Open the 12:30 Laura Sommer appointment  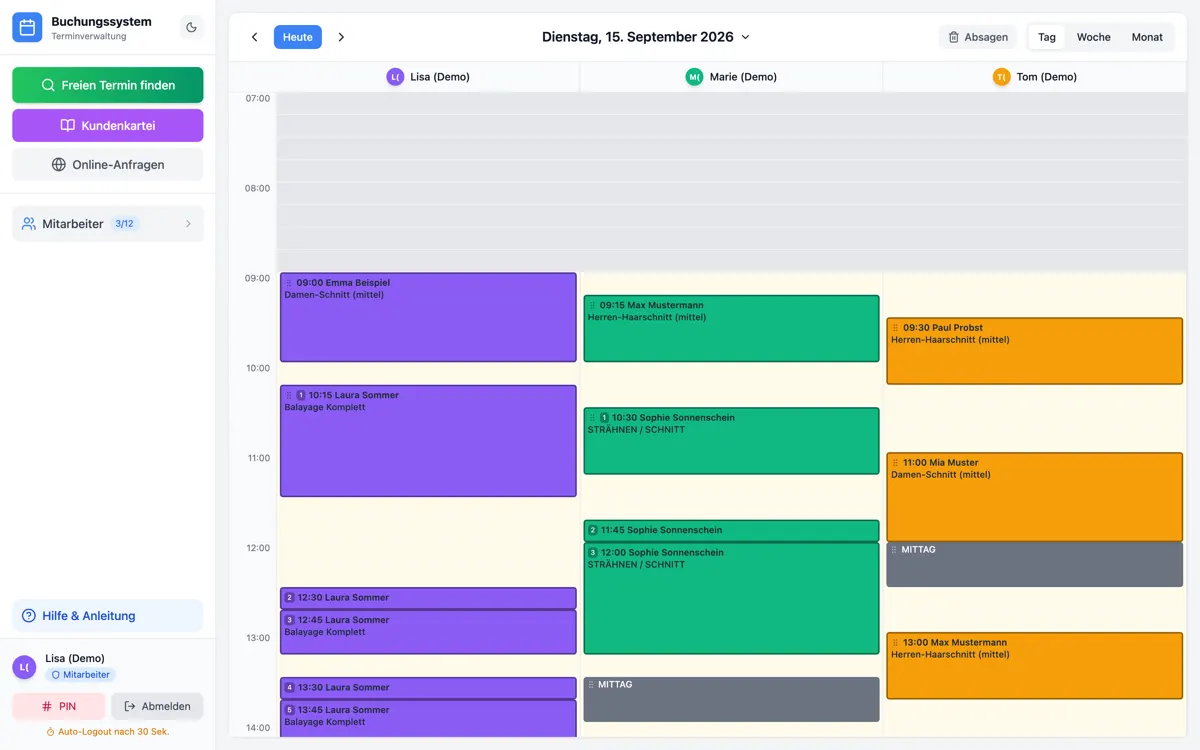[428, 598]
